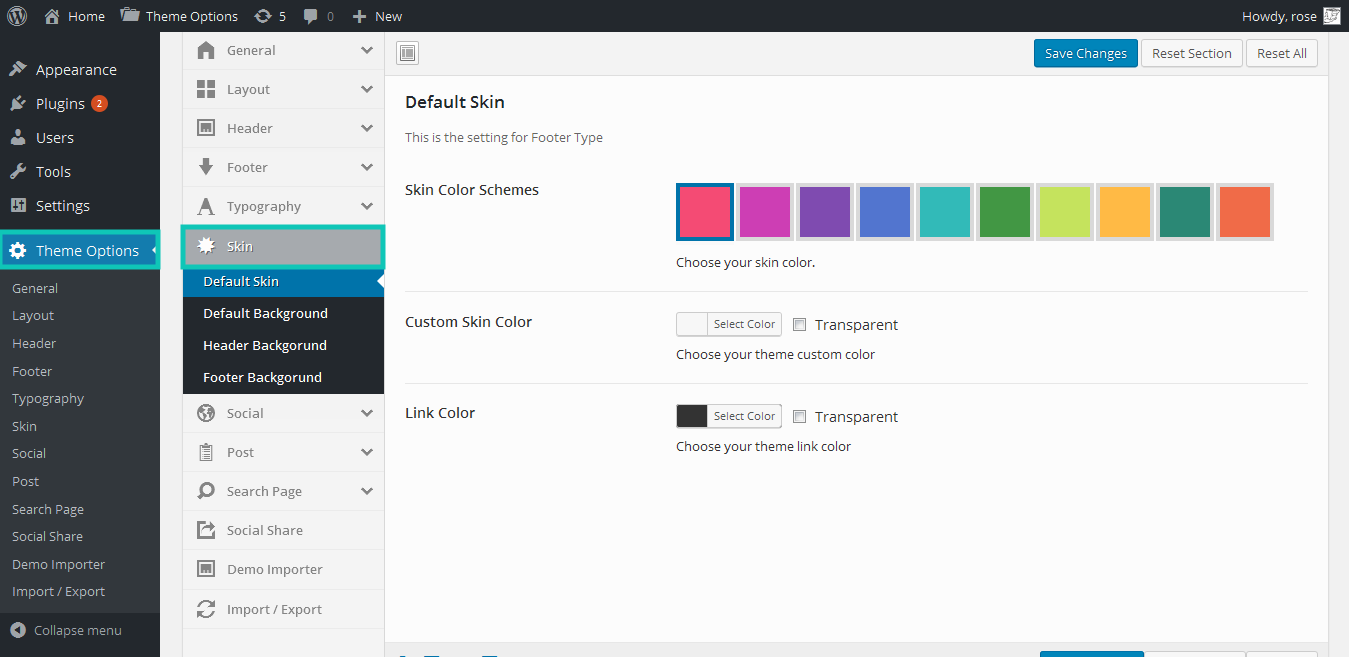Click the Plugins plug icon
The image size is (1349, 657).
(x=18, y=104)
